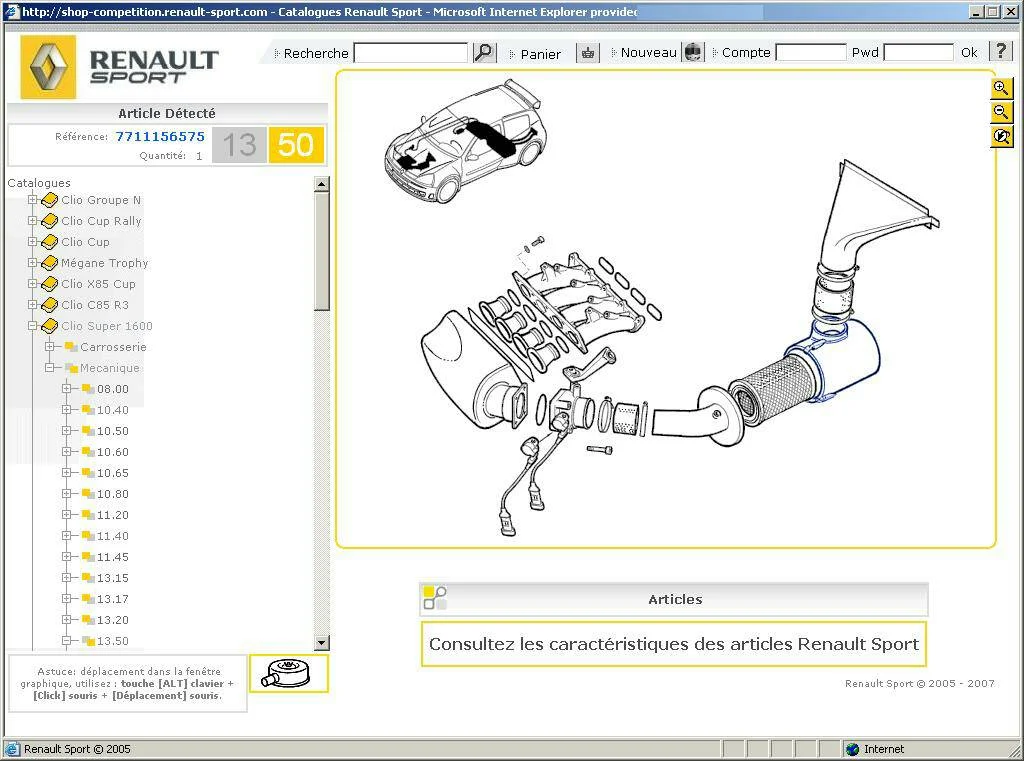Click the search magnifier icon next to Recherche
Viewport: 1024px width, 761px height.
click(x=484, y=52)
